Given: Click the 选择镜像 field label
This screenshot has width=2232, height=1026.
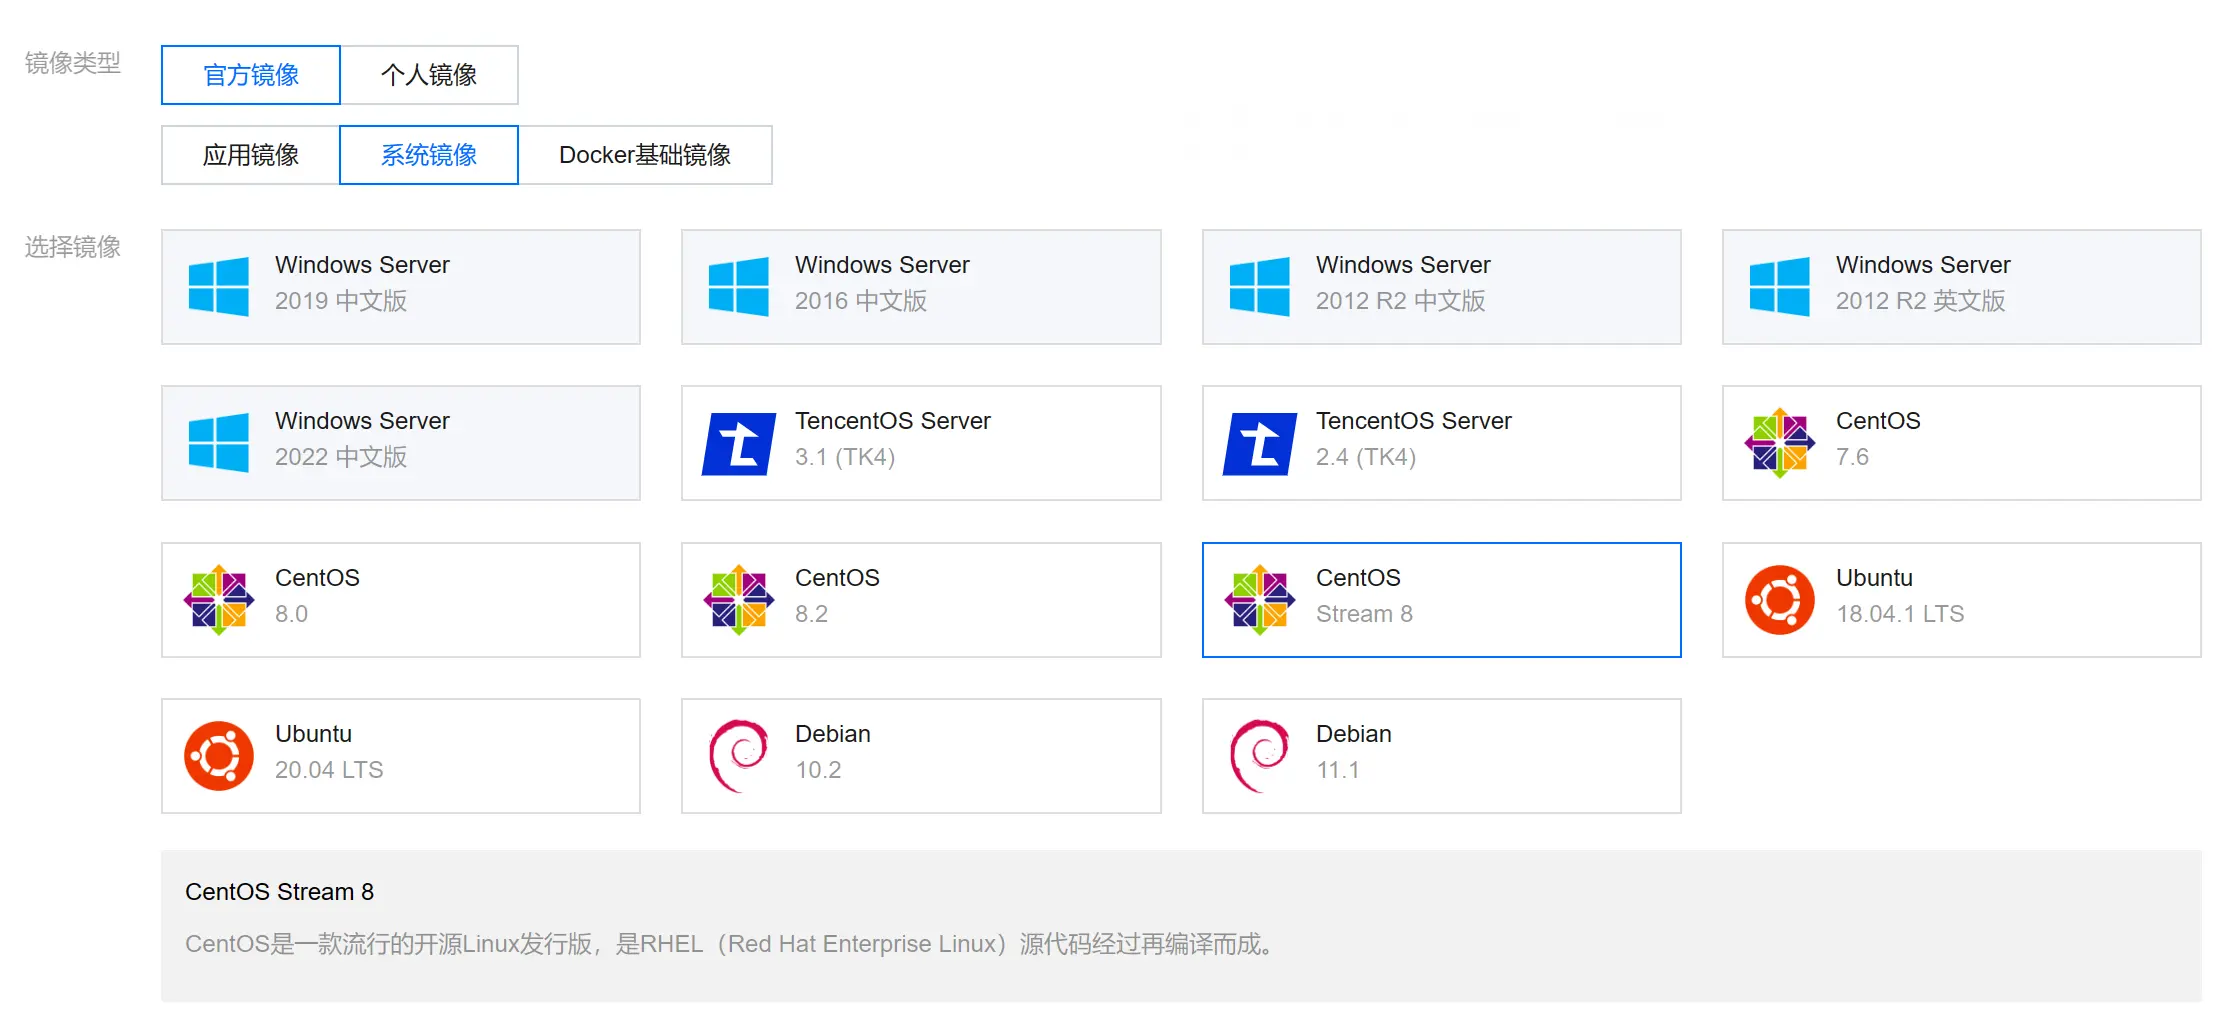Looking at the screenshot, I should pyautogui.click(x=73, y=247).
